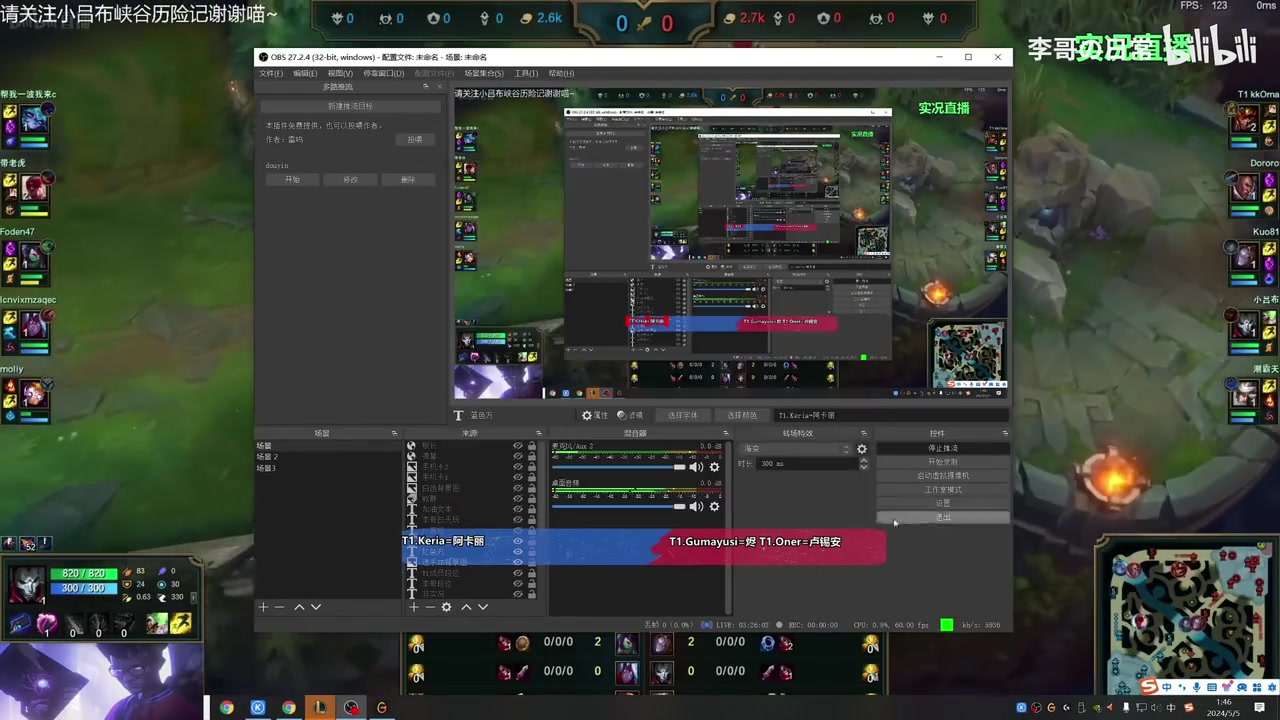Toggle lock of 加油文本 source
Image resolution: width=1280 pixels, height=720 pixels.
pos(531,509)
